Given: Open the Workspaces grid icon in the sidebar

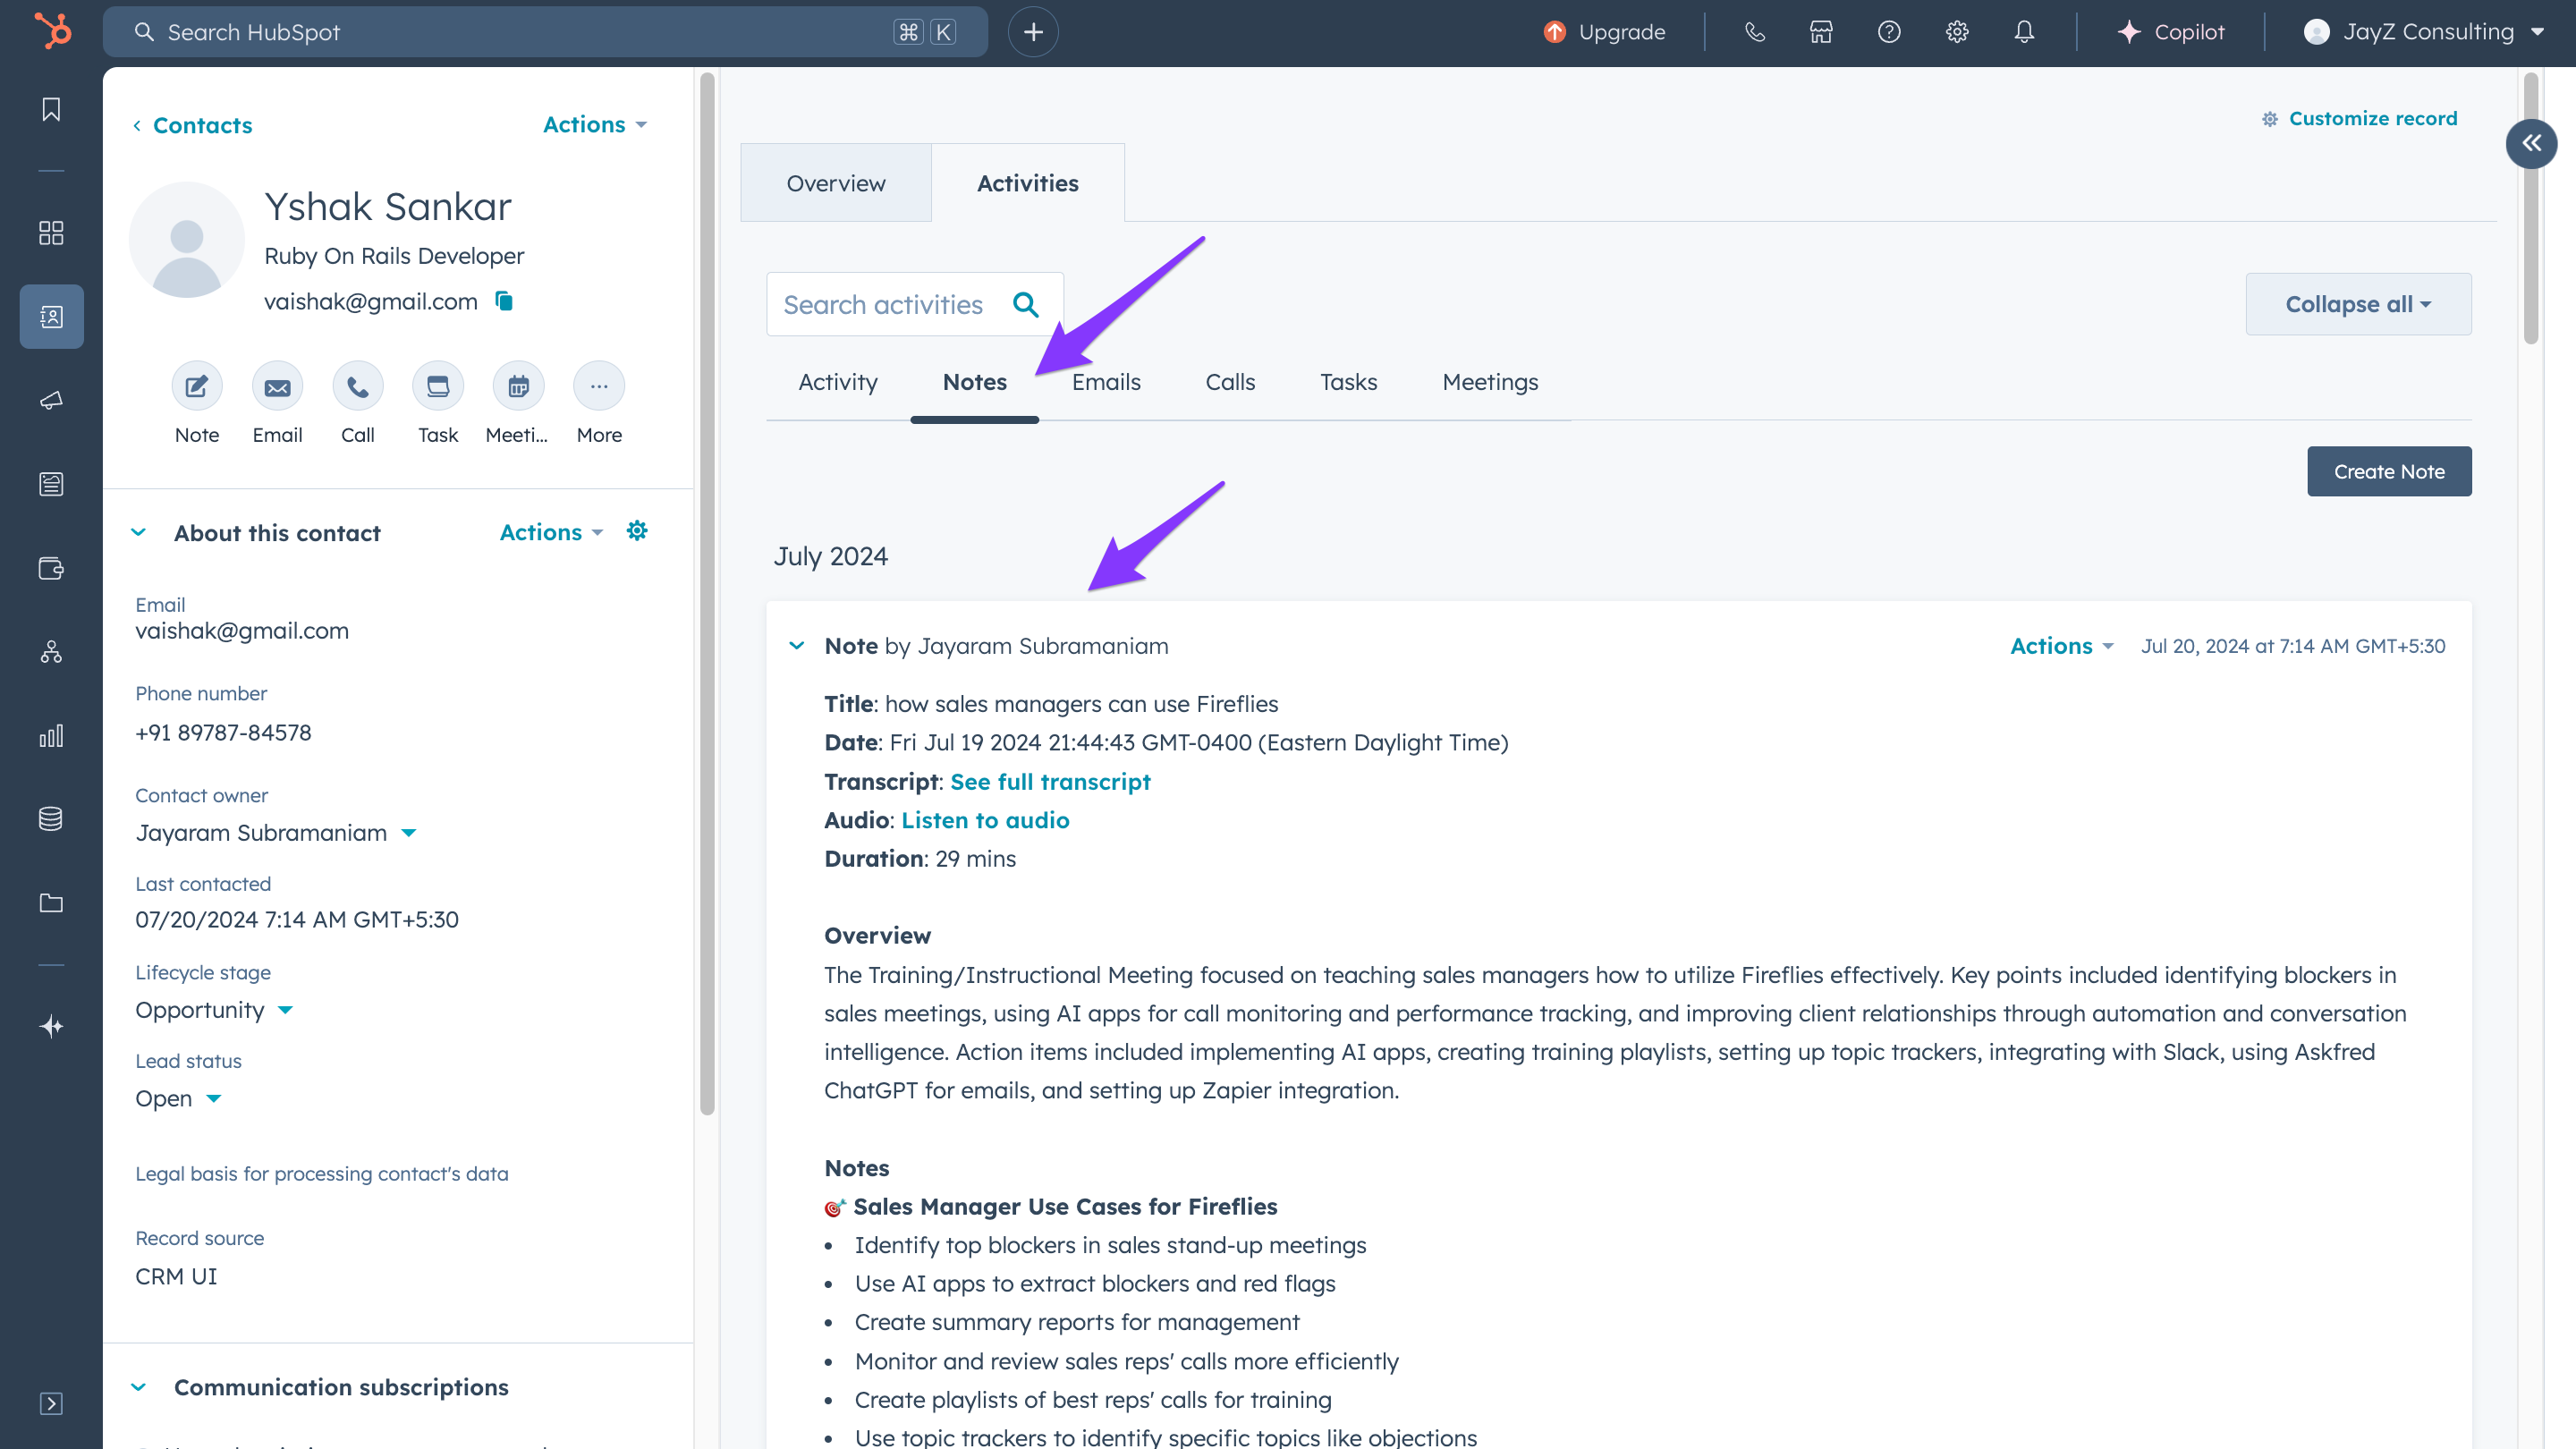Looking at the screenshot, I should click(x=51, y=233).
